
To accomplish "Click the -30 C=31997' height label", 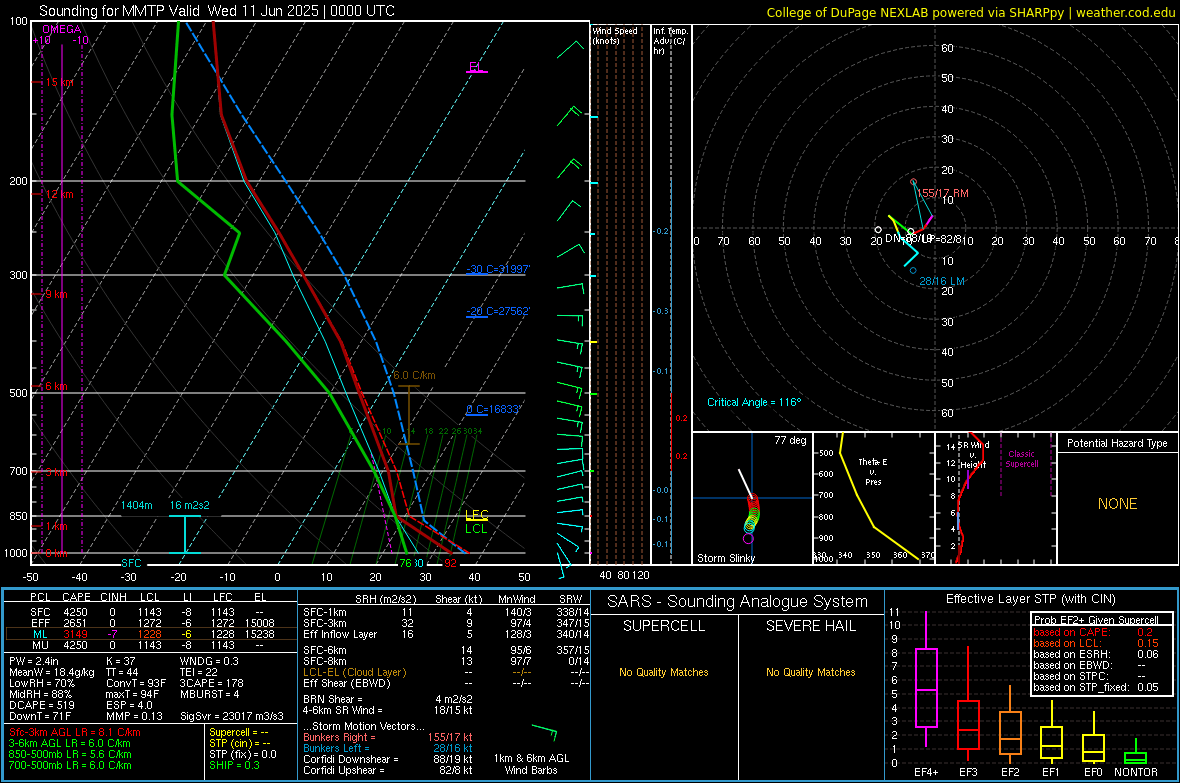I will click(498, 269).
